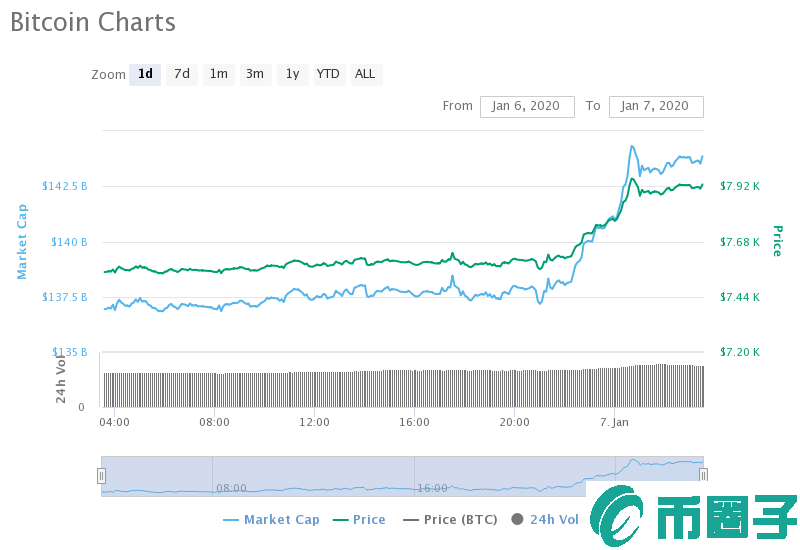Click the 20:00 time axis label
The height and width of the screenshot is (550, 800).
[x=514, y=422]
